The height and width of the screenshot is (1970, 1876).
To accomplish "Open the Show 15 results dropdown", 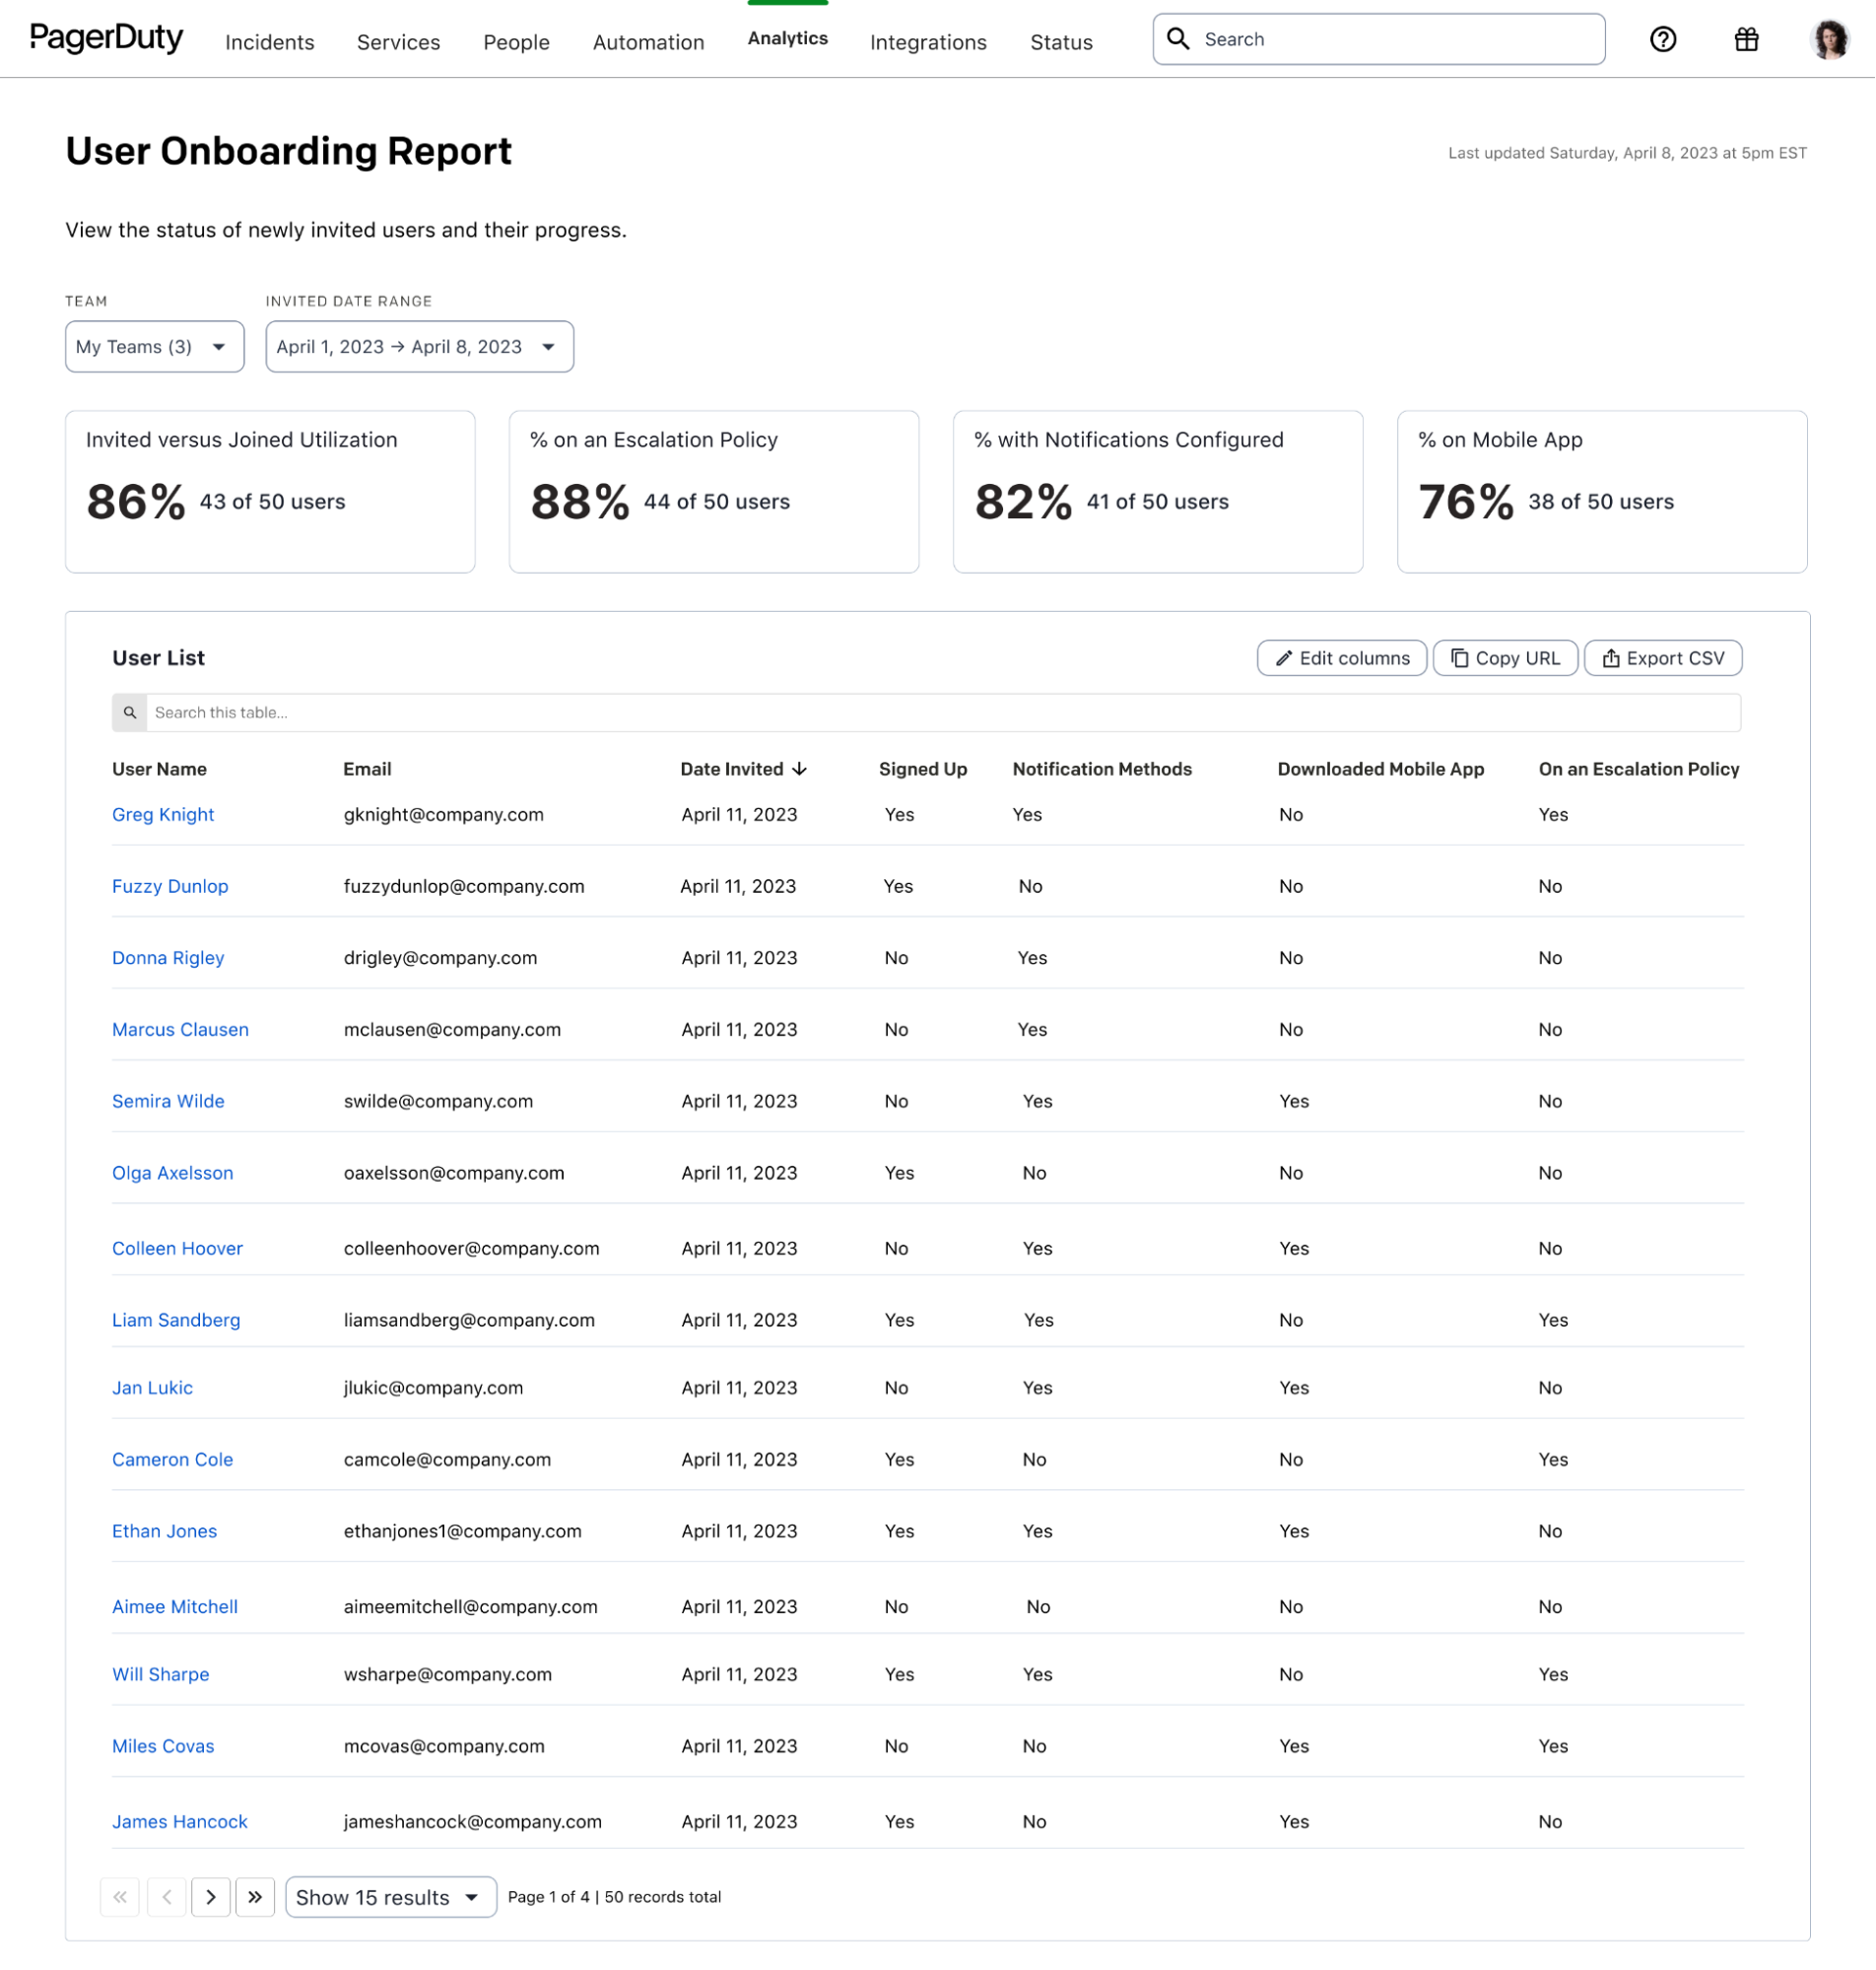I will (390, 1896).
